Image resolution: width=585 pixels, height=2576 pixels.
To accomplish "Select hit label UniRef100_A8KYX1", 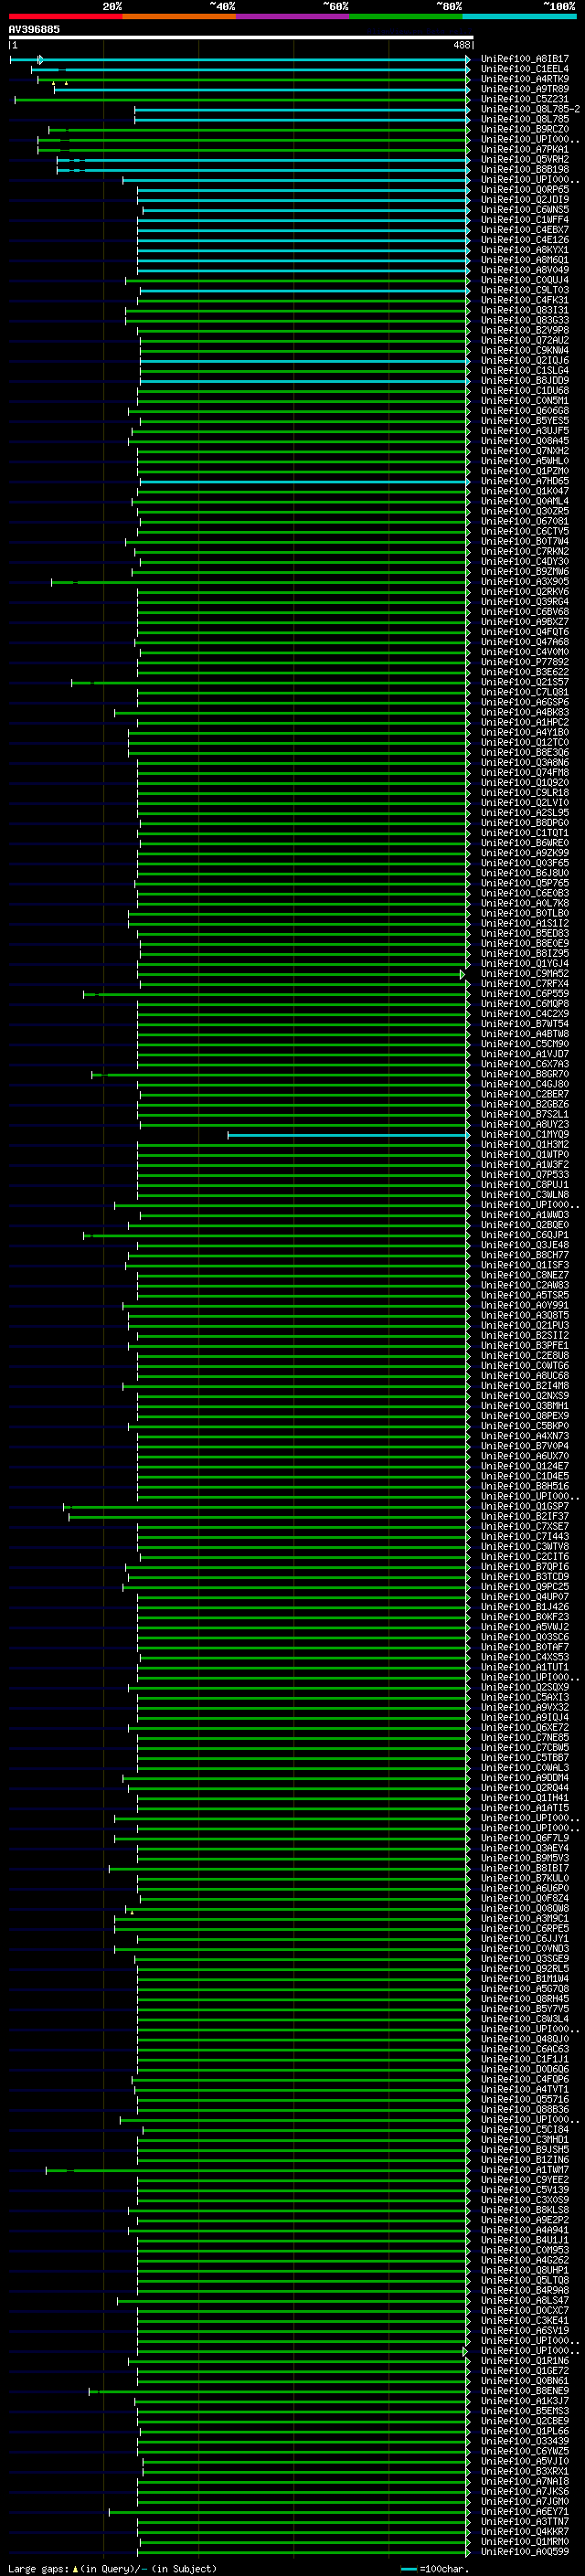I will (x=524, y=250).
